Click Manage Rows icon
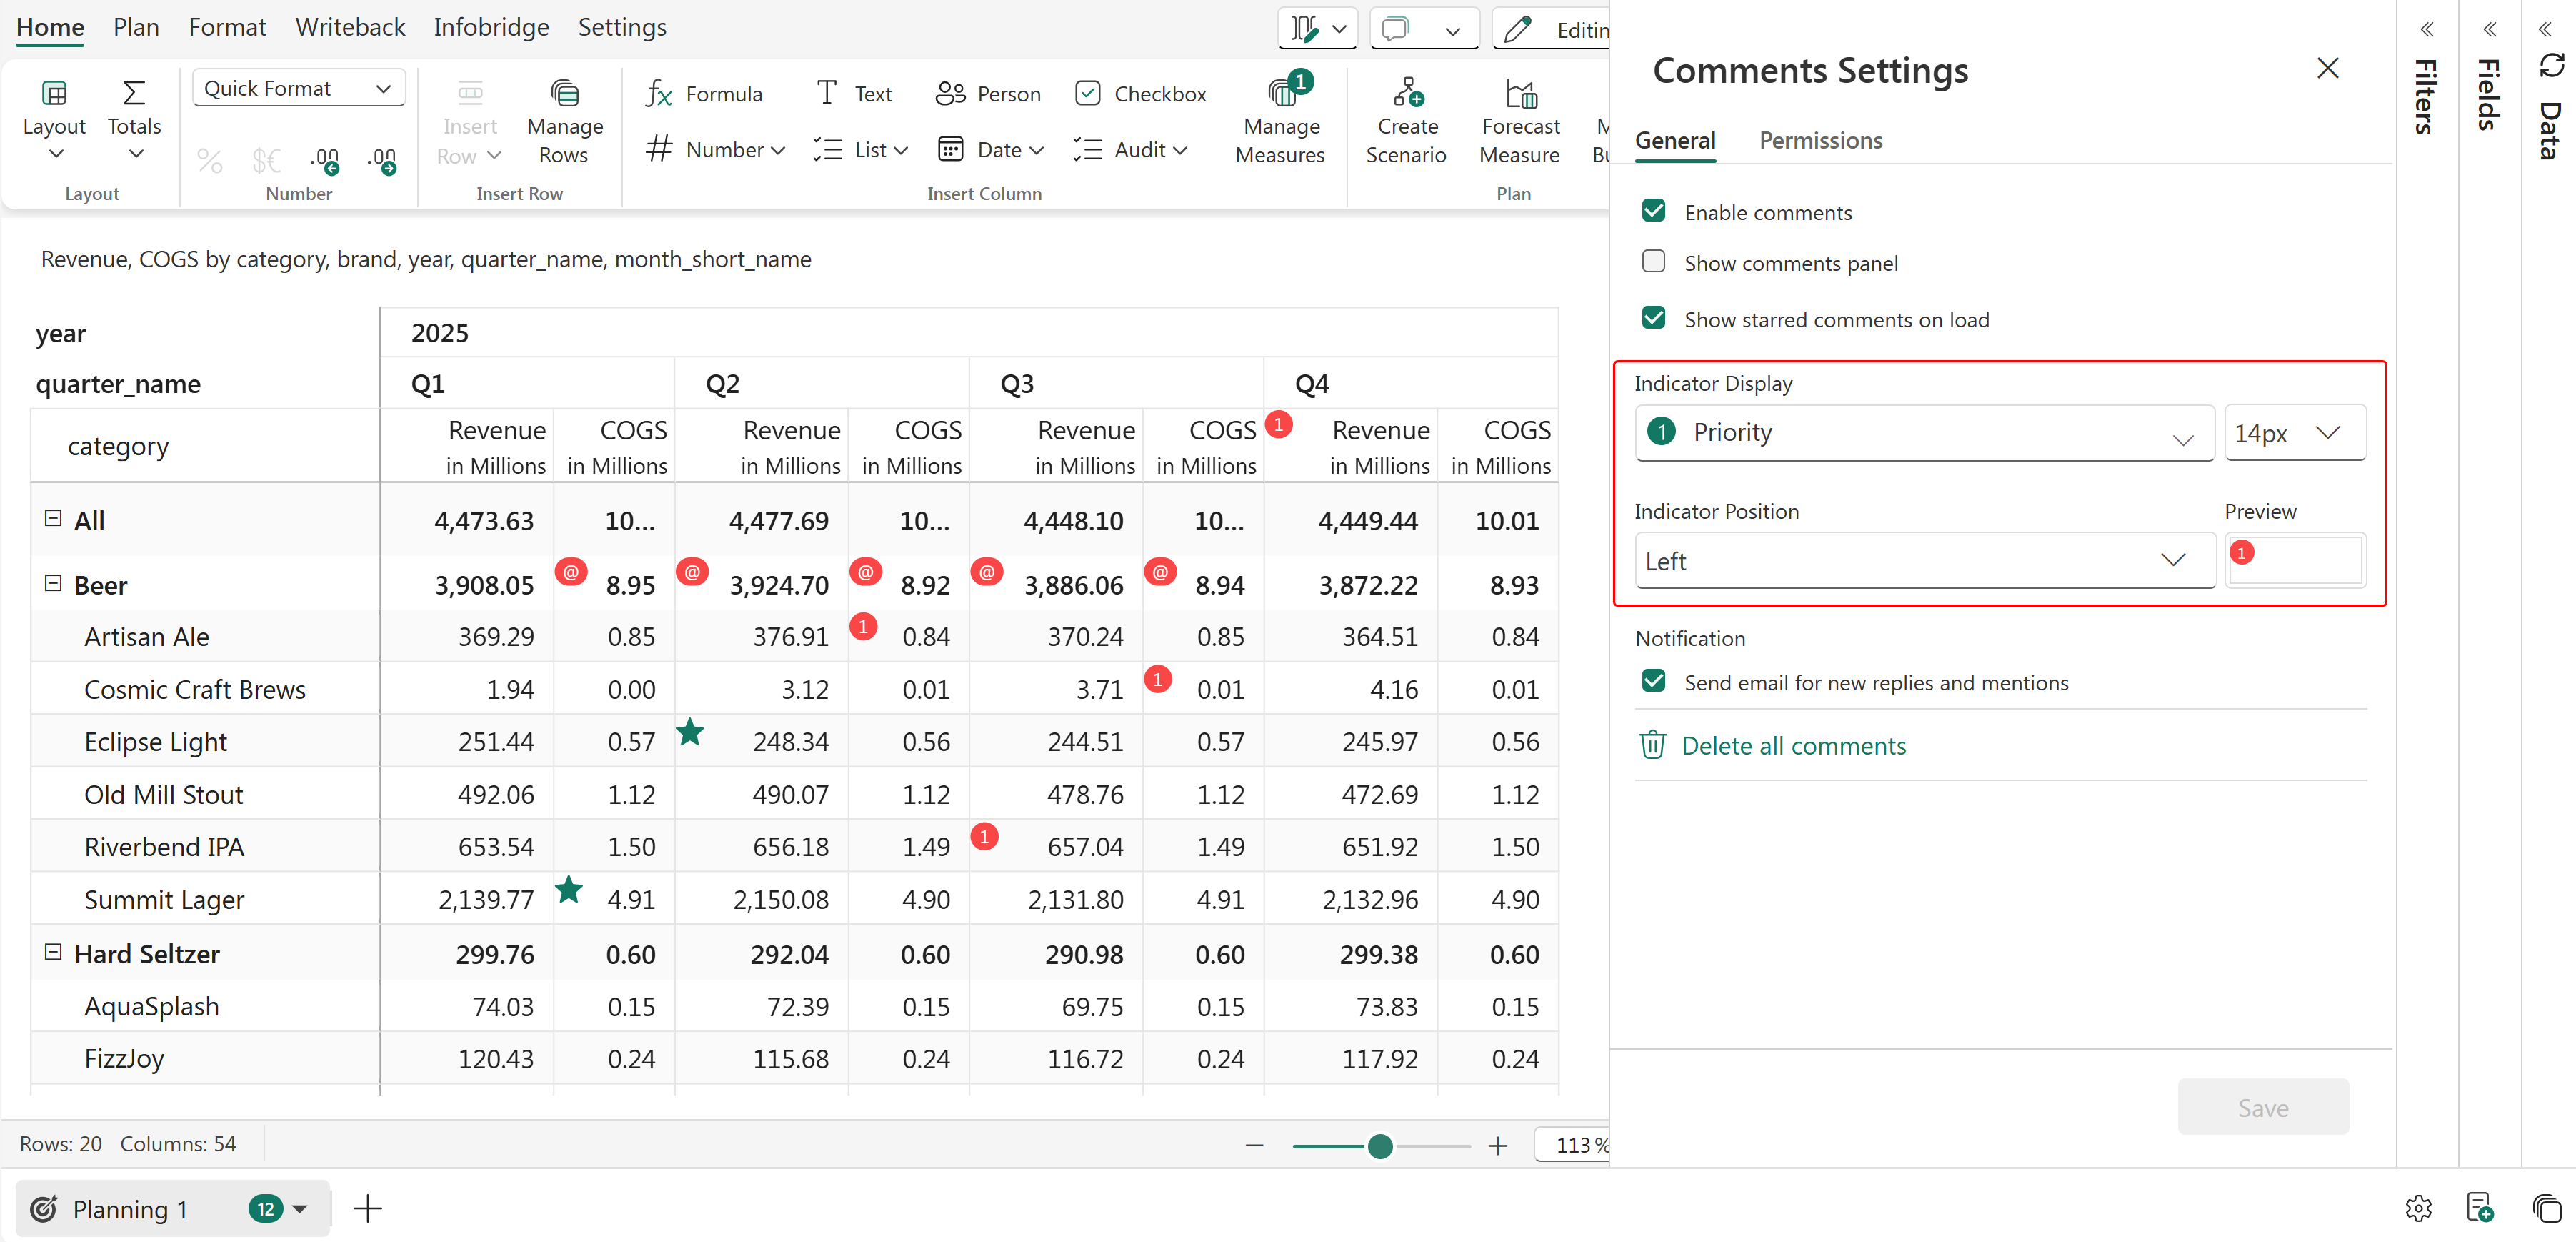The height and width of the screenshot is (1242, 2576). (564, 94)
